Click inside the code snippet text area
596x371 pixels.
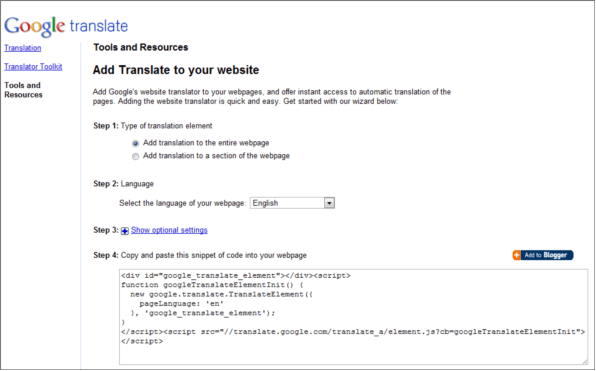(353, 317)
